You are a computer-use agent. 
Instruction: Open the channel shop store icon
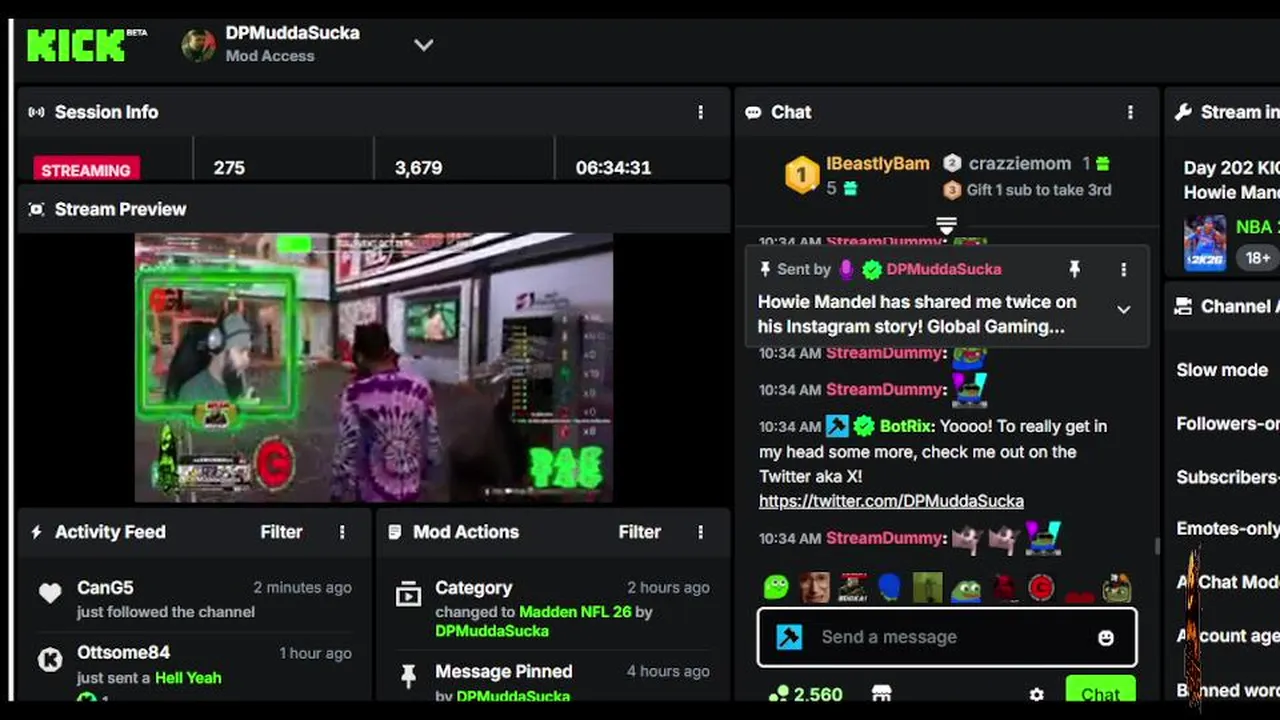click(x=881, y=694)
